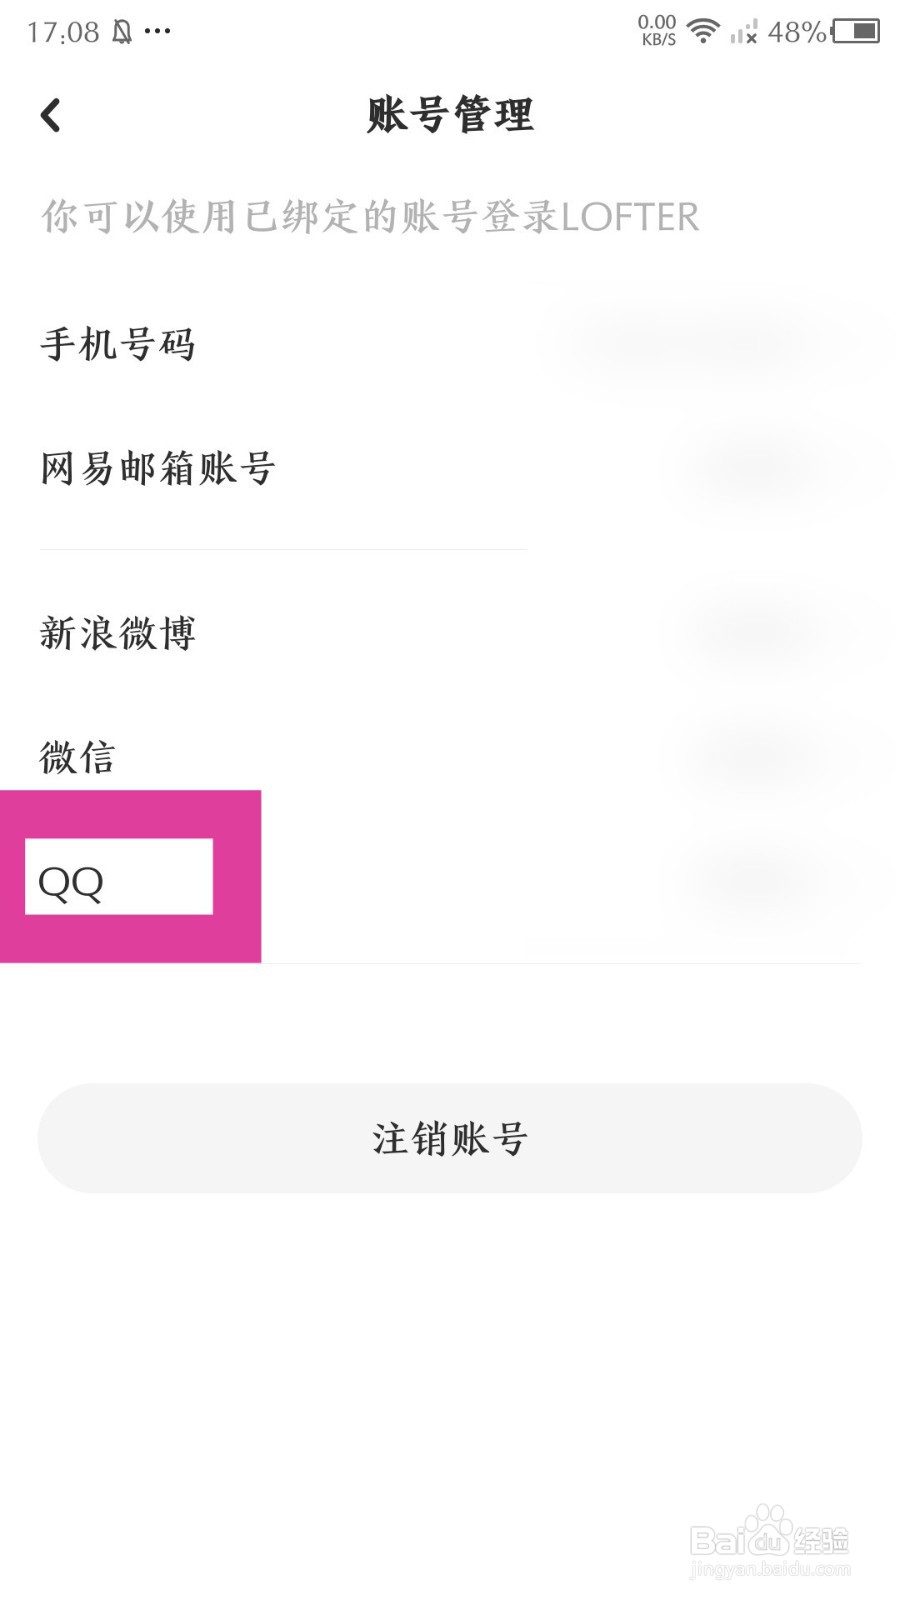900x1600 pixels.
Task: Select the 微信 account entry
Action: [x=78, y=757]
